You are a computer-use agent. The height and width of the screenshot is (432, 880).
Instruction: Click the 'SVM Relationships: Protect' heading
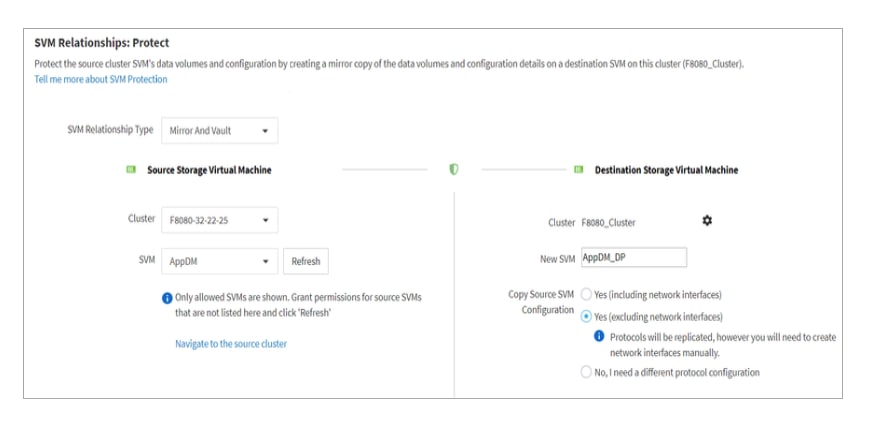pyautogui.click(x=102, y=43)
